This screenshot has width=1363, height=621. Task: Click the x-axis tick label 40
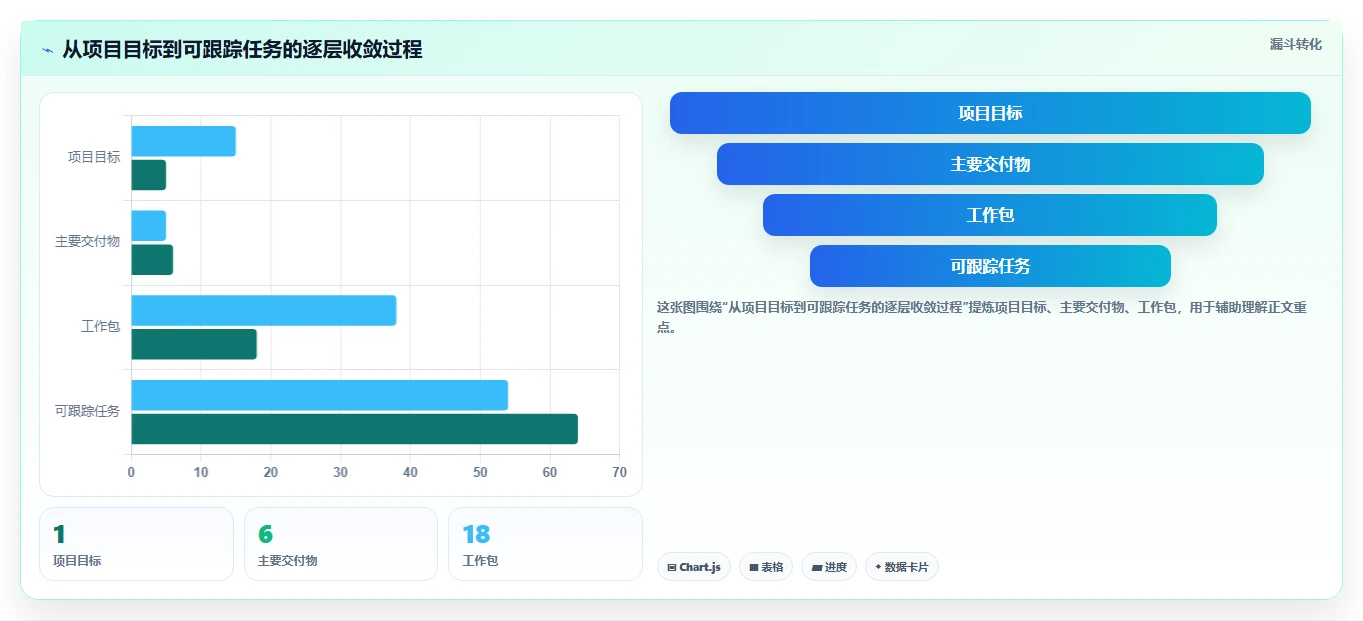pyautogui.click(x=410, y=472)
